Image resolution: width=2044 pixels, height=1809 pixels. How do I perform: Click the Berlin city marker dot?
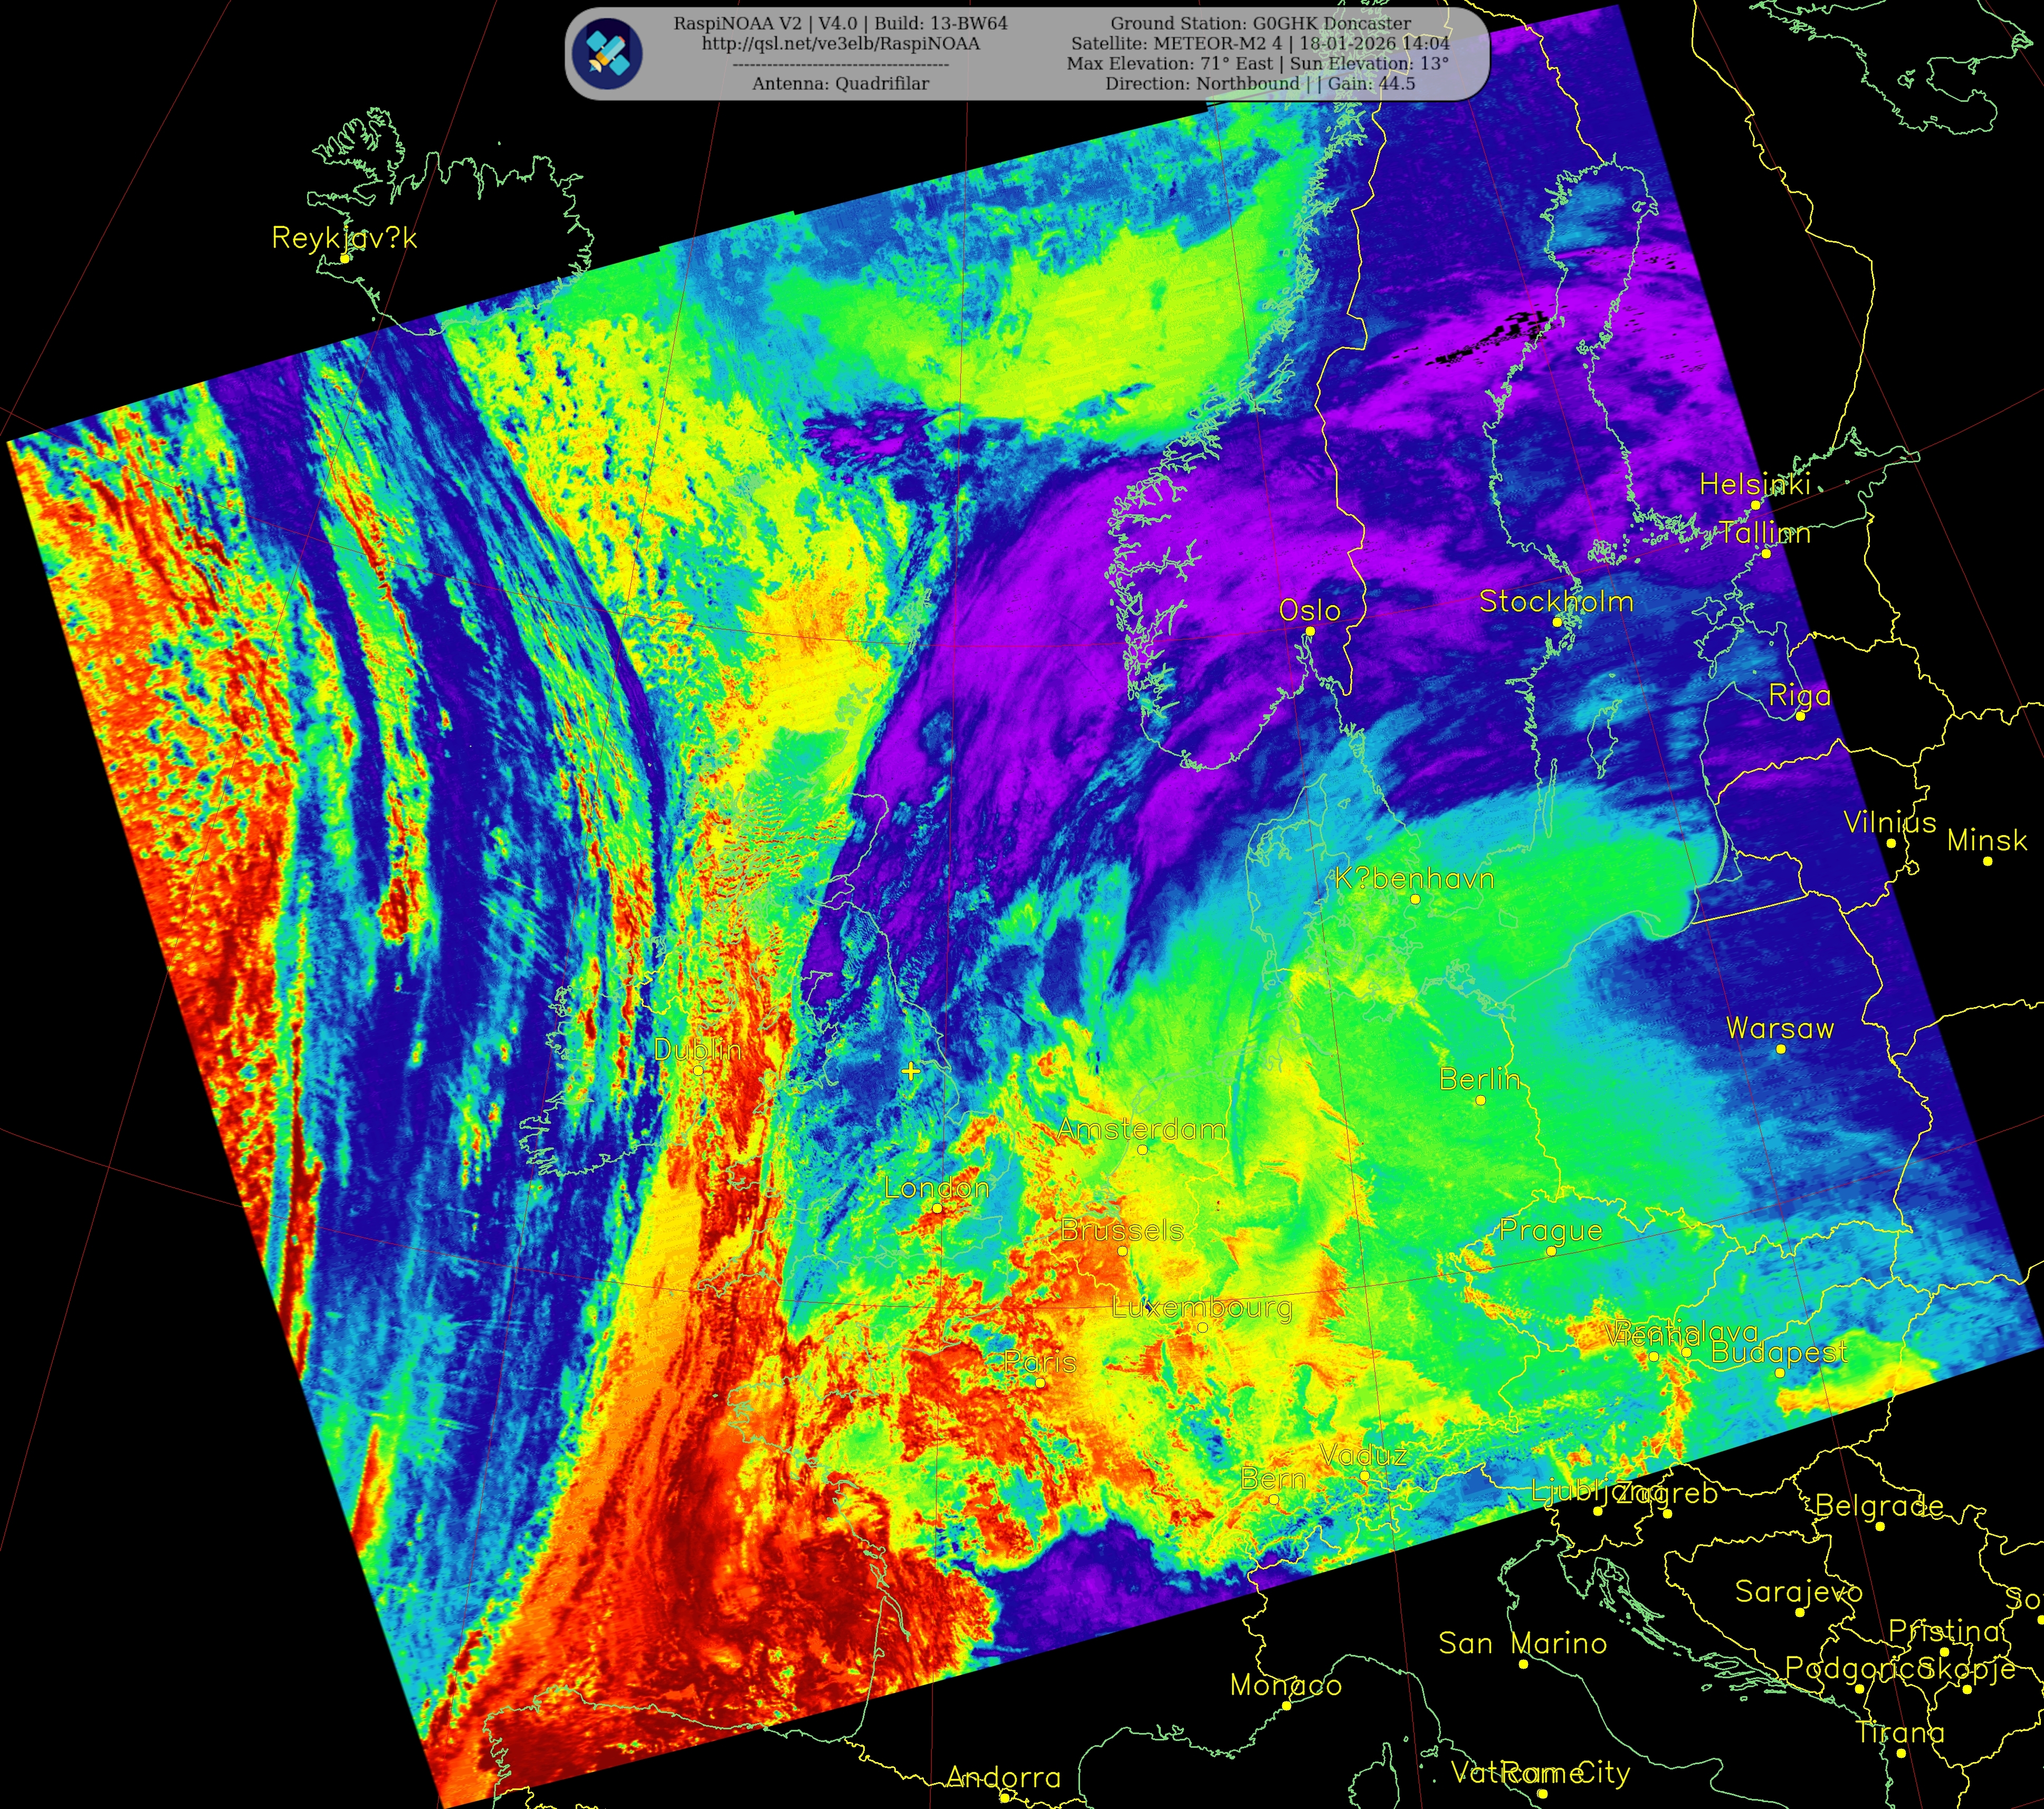[x=1480, y=1100]
